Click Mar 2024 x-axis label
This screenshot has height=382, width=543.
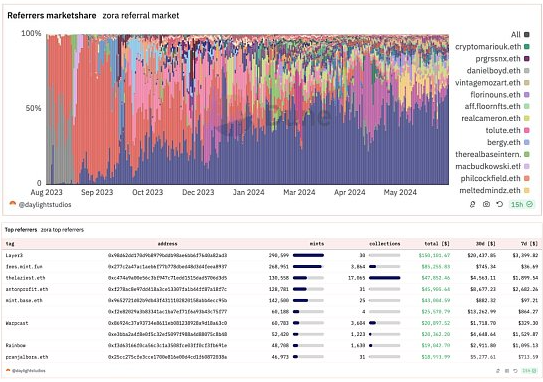(x=299, y=192)
